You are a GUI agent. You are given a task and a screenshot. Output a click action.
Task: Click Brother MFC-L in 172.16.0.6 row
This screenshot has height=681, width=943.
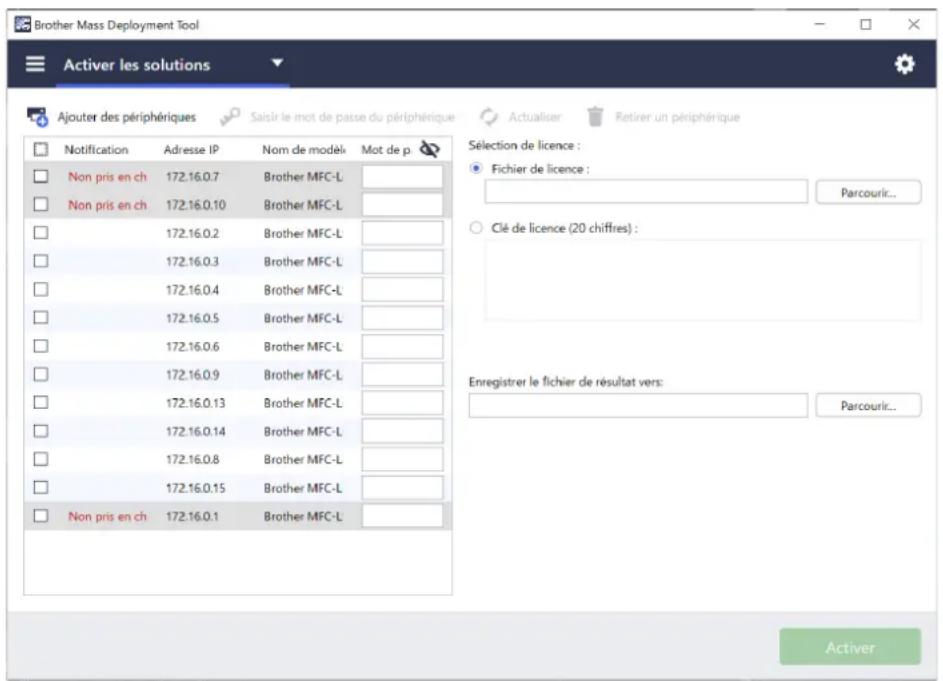click(x=303, y=347)
